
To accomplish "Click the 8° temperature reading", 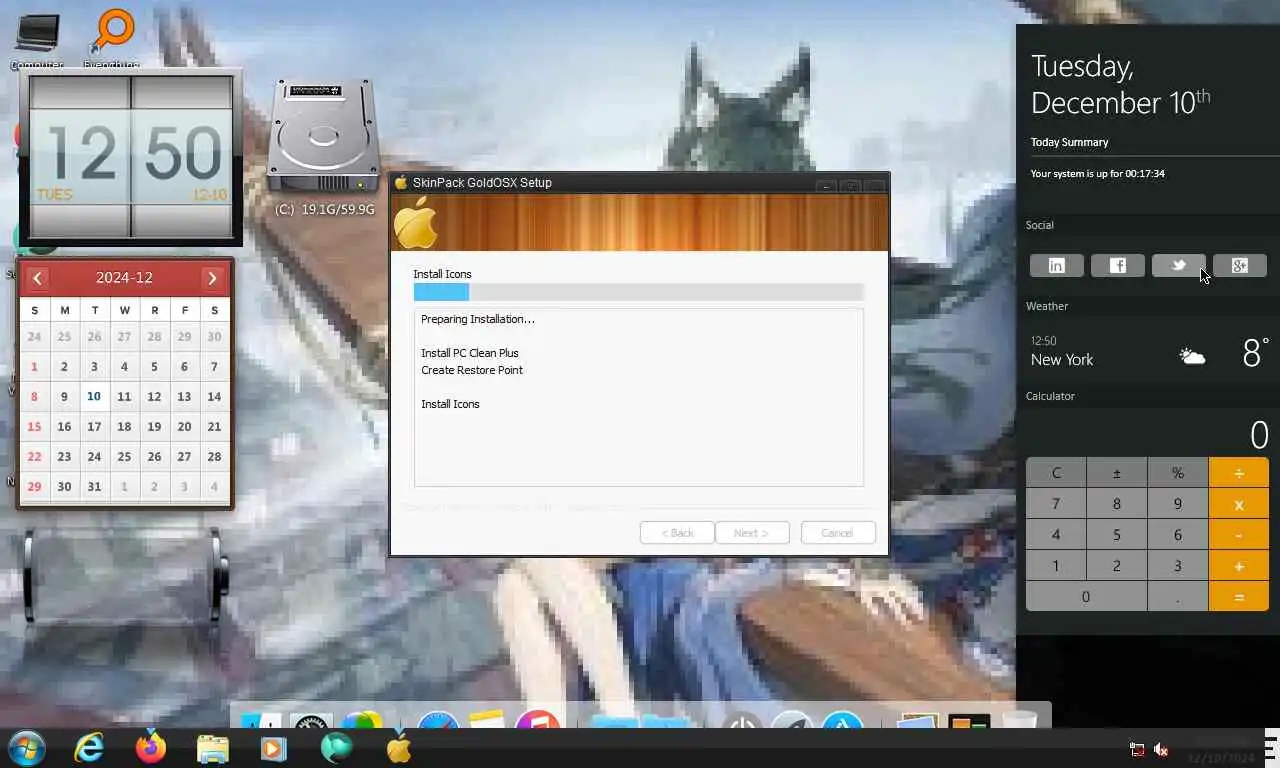I will coord(1256,353).
